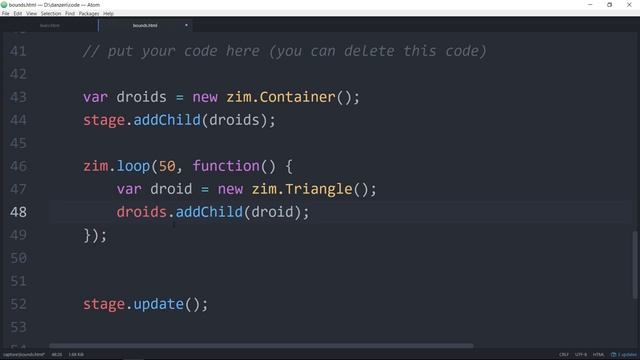Open the CRLF line ending selector
640x360 pixels.
(x=564, y=355)
